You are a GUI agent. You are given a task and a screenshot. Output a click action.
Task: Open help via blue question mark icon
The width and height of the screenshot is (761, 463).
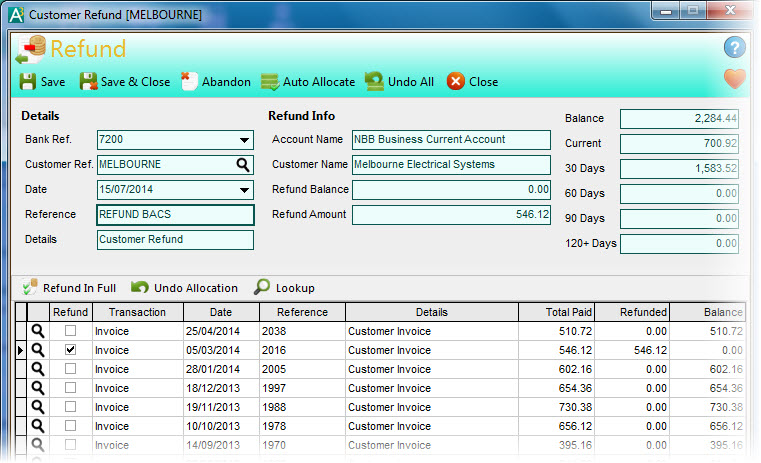(735, 48)
